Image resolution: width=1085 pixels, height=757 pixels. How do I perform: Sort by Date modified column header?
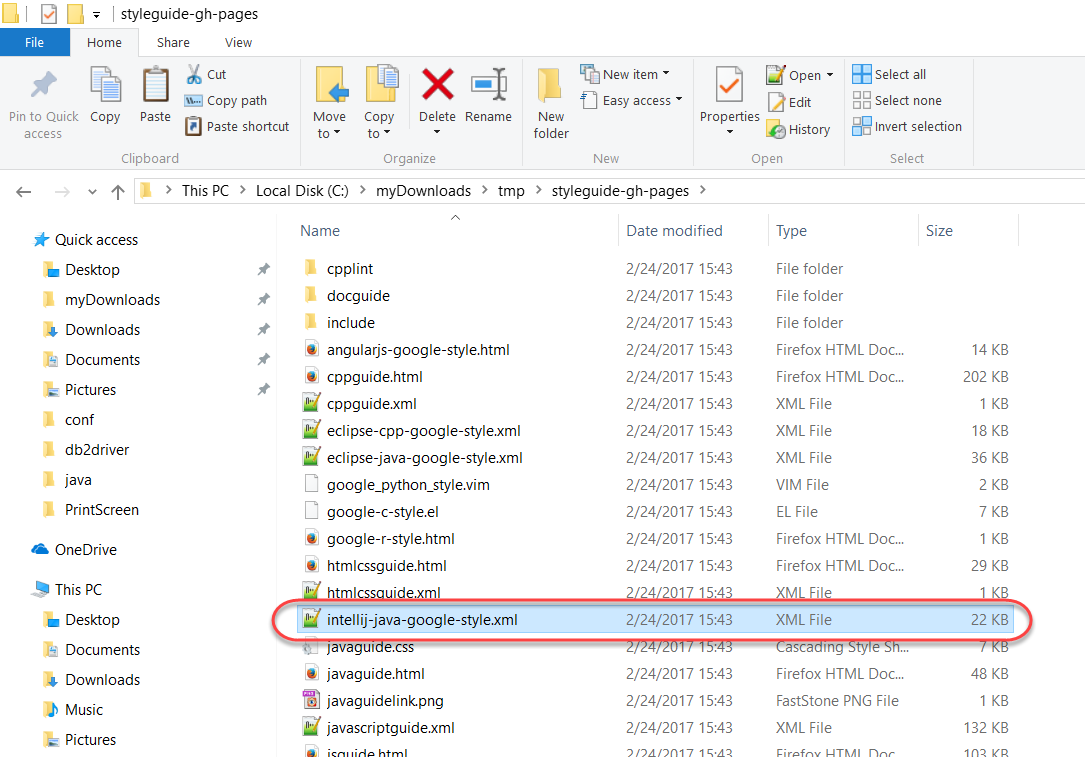pyautogui.click(x=674, y=230)
